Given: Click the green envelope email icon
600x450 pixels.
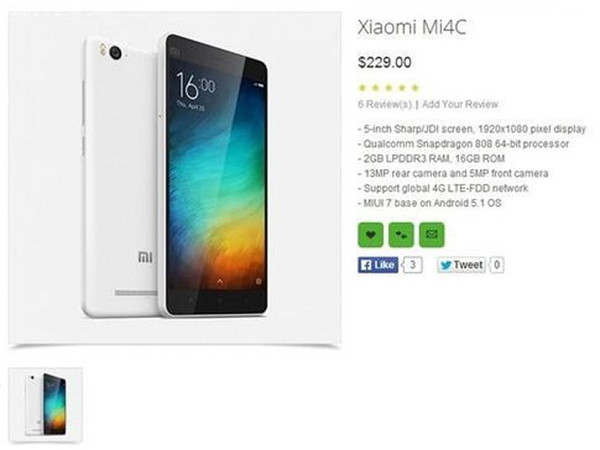Looking at the screenshot, I should pyautogui.click(x=432, y=235).
